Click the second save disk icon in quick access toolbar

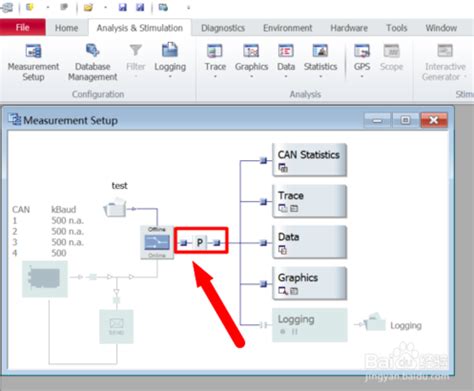pos(140,7)
